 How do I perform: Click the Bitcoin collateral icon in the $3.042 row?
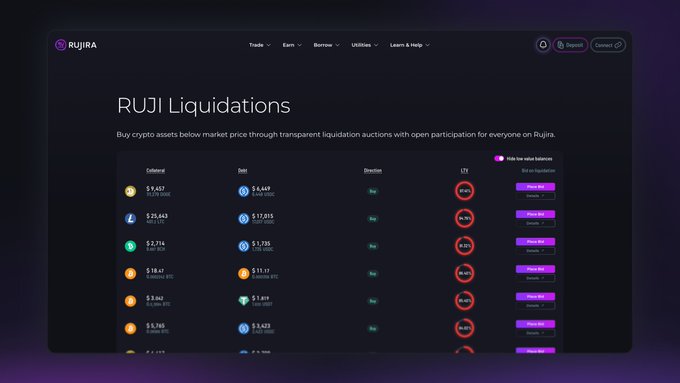(x=130, y=301)
